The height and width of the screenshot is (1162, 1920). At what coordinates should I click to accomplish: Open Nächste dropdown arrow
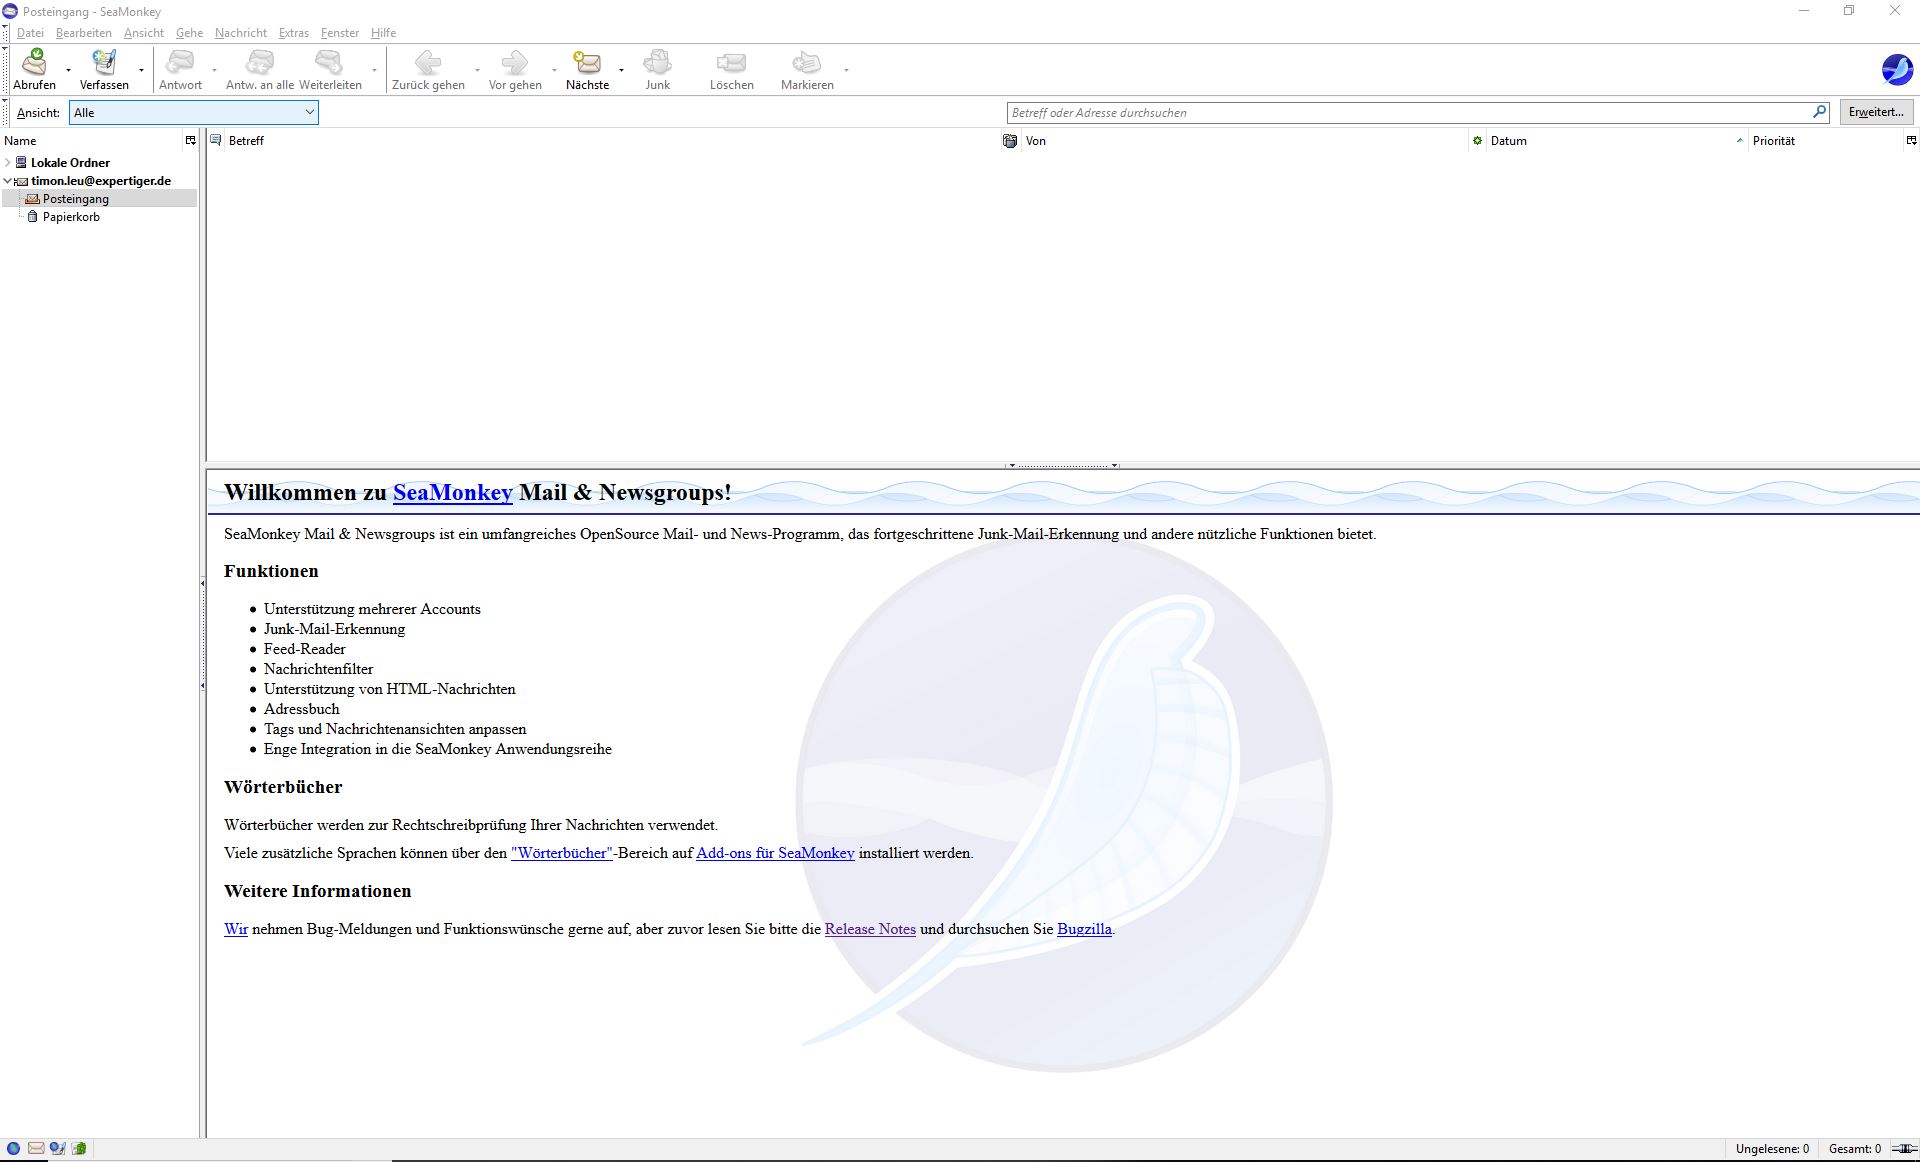pos(621,70)
